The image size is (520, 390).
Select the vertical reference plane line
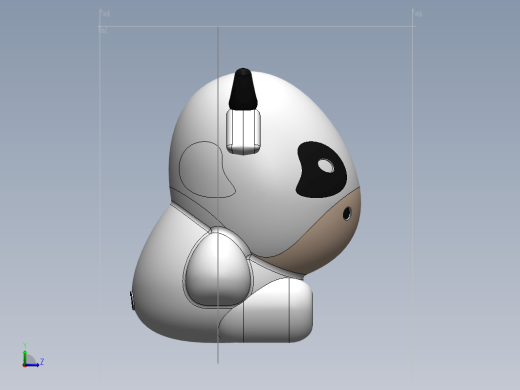point(218,195)
